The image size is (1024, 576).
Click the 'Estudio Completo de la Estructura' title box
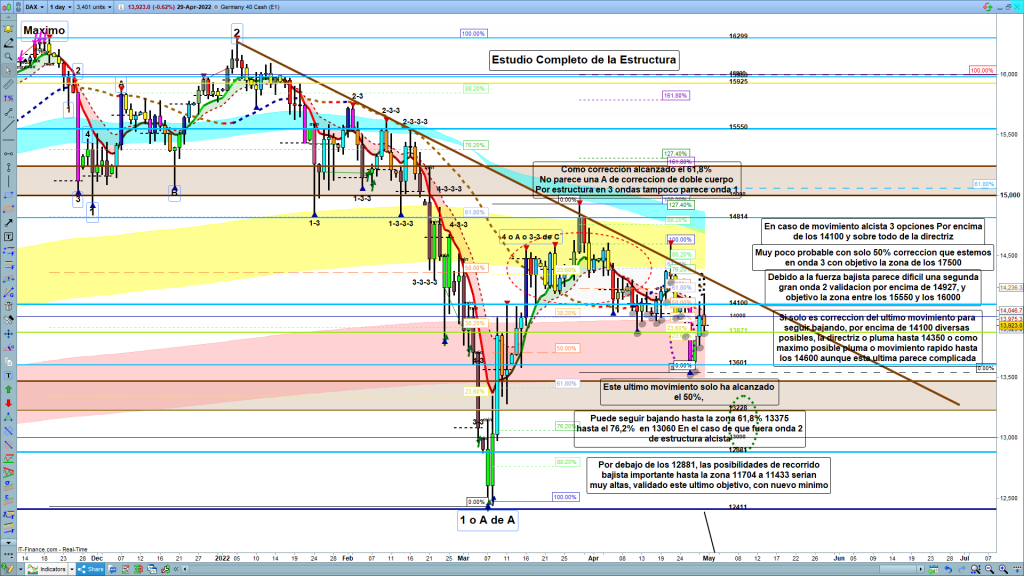click(x=584, y=60)
